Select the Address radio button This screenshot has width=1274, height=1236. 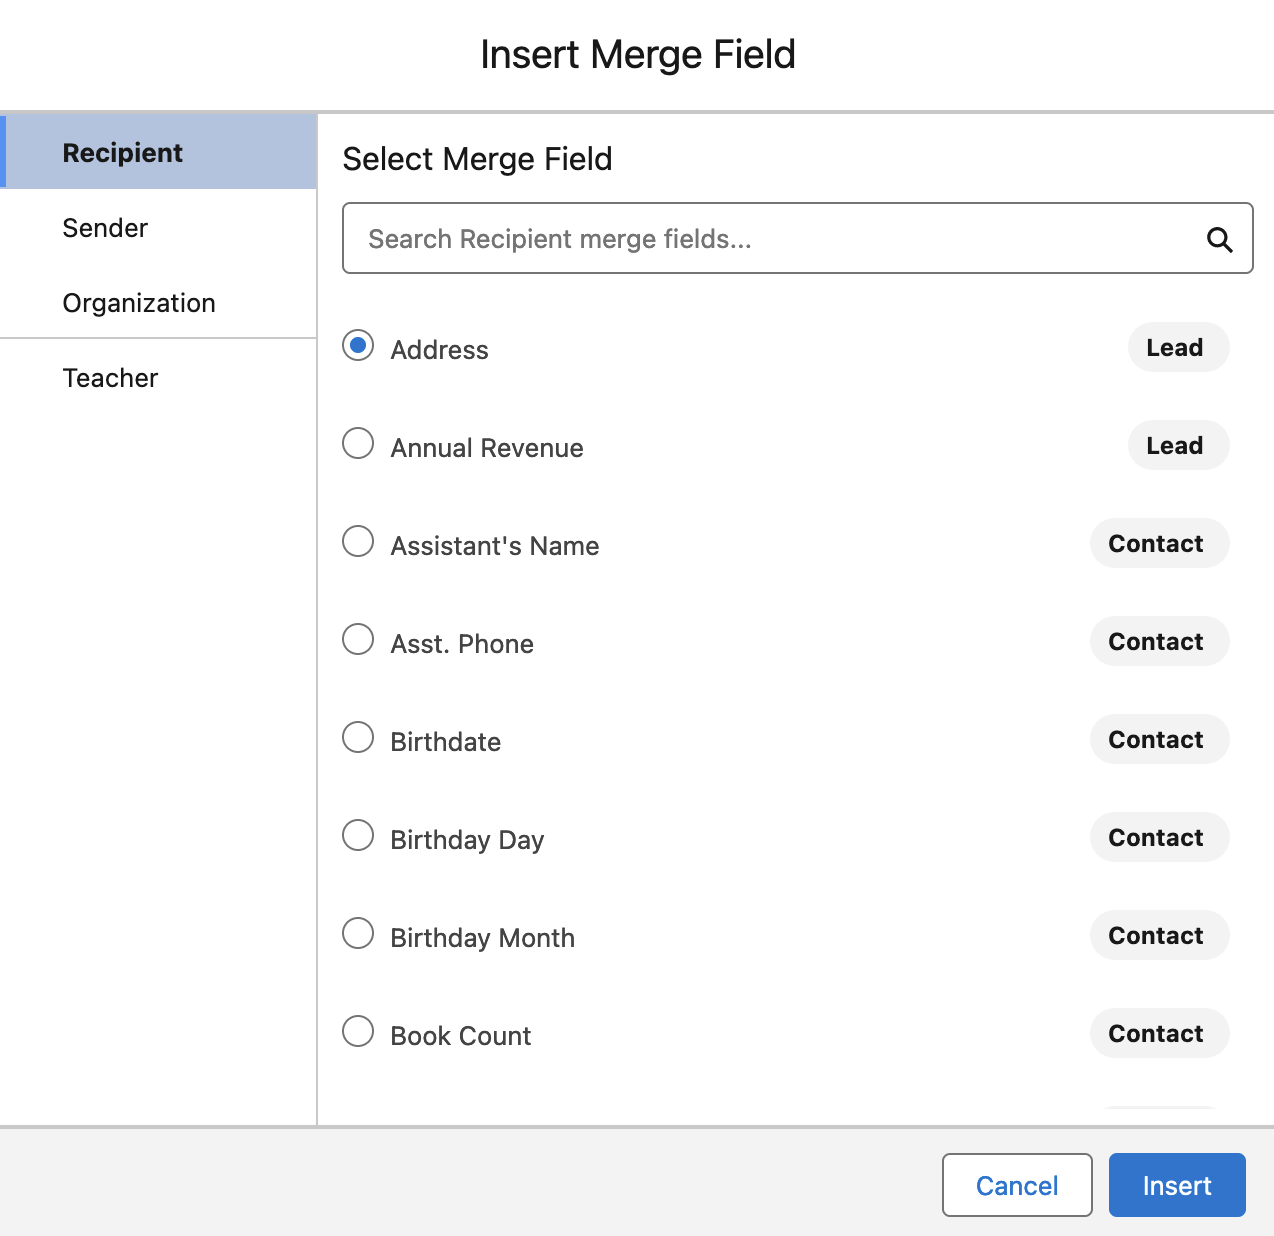pos(358,345)
